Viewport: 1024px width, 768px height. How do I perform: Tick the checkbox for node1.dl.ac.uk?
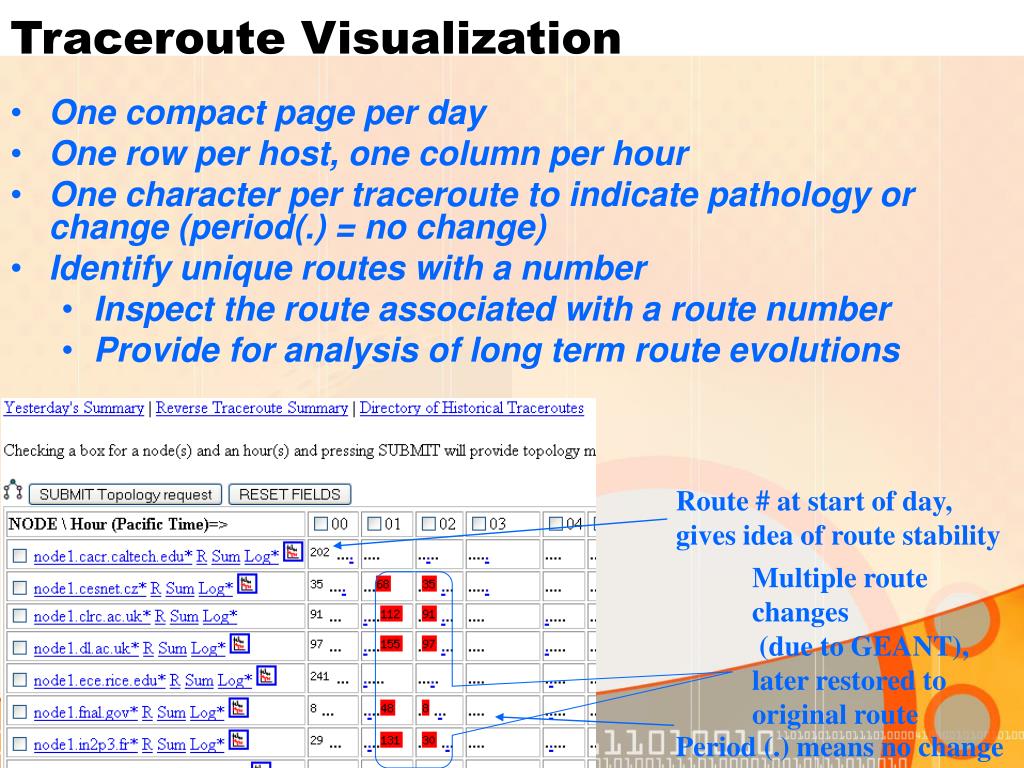(x=20, y=648)
